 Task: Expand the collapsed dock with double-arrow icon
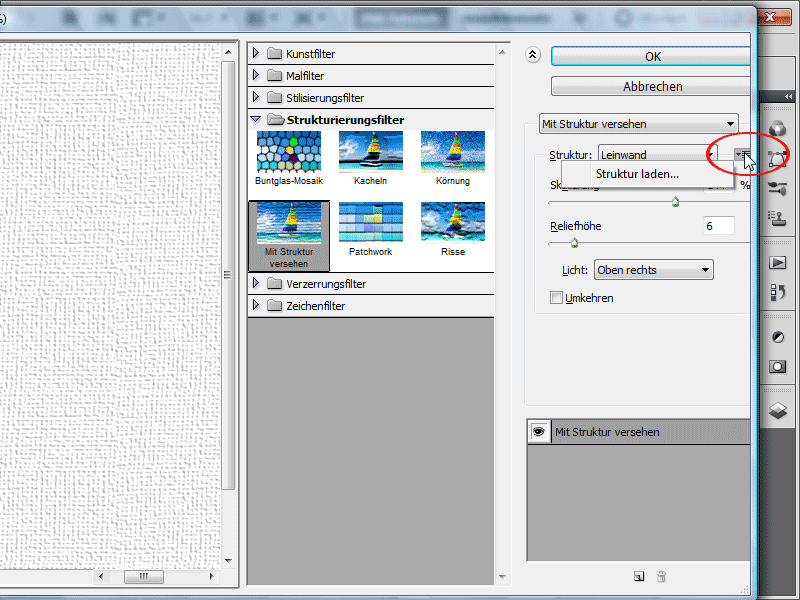point(788,96)
